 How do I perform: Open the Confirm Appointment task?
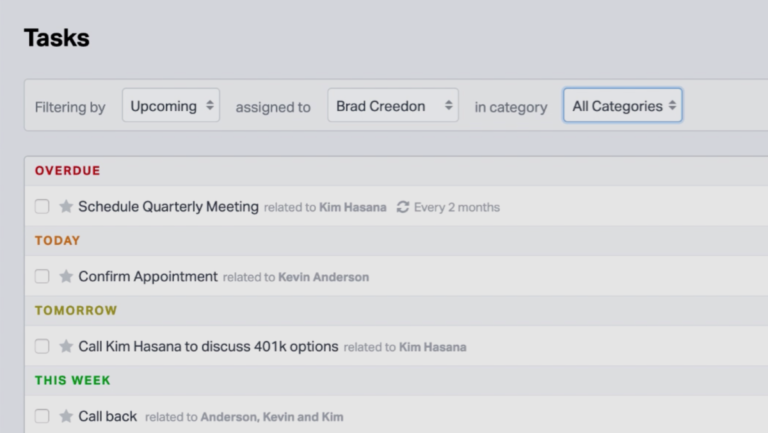(x=147, y=277)
